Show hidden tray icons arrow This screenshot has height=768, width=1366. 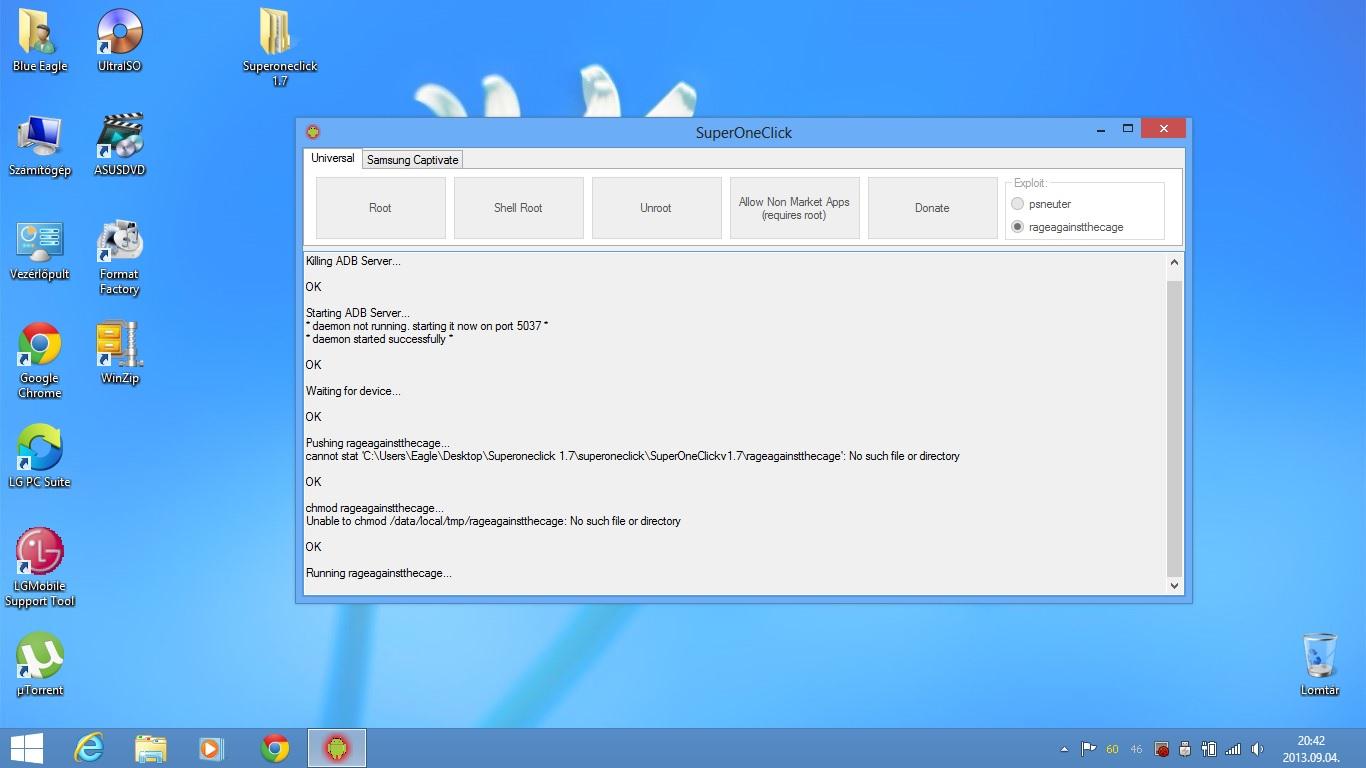tap(1064, 749)
